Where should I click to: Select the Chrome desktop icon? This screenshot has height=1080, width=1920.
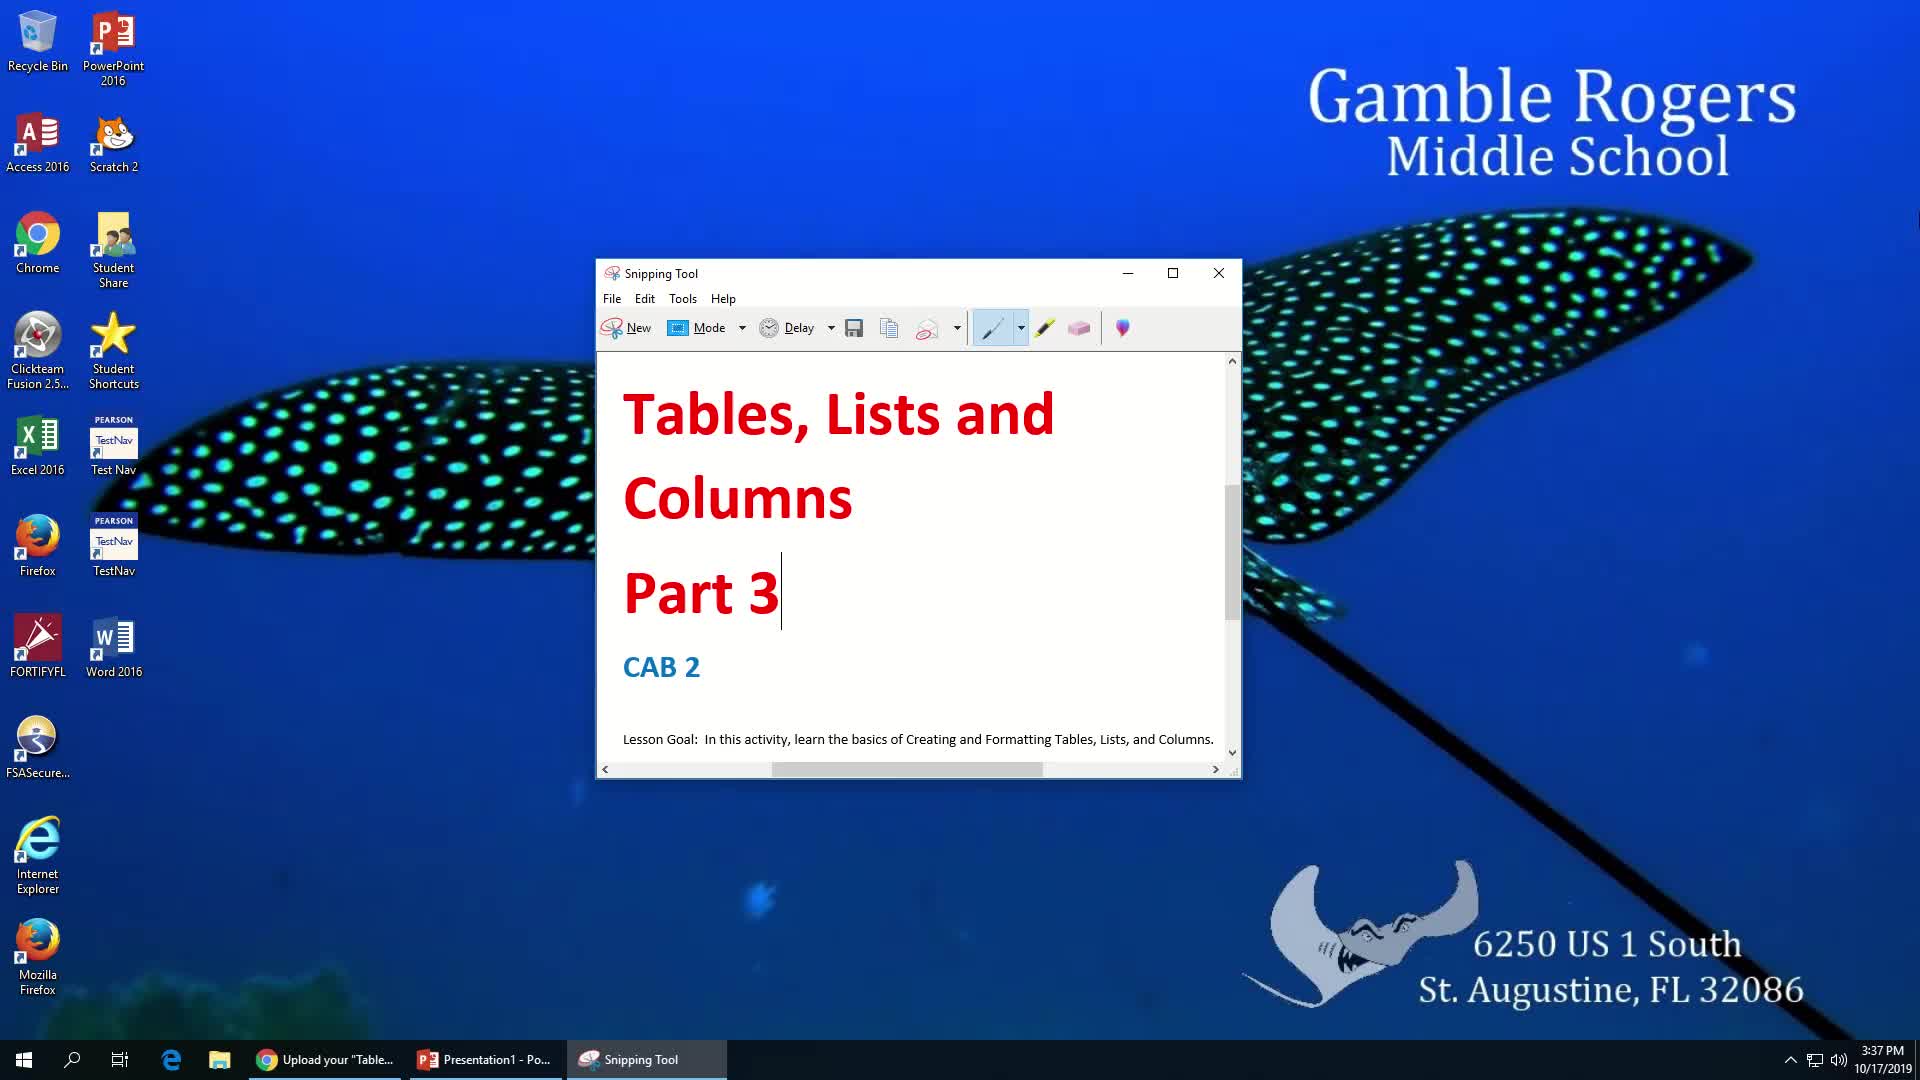[x=38, y=243]
